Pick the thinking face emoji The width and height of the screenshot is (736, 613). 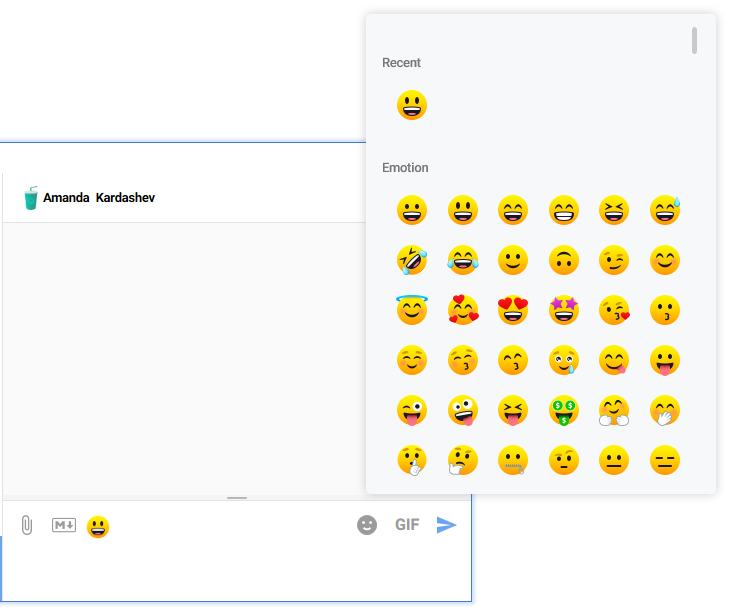coord(463,460)
